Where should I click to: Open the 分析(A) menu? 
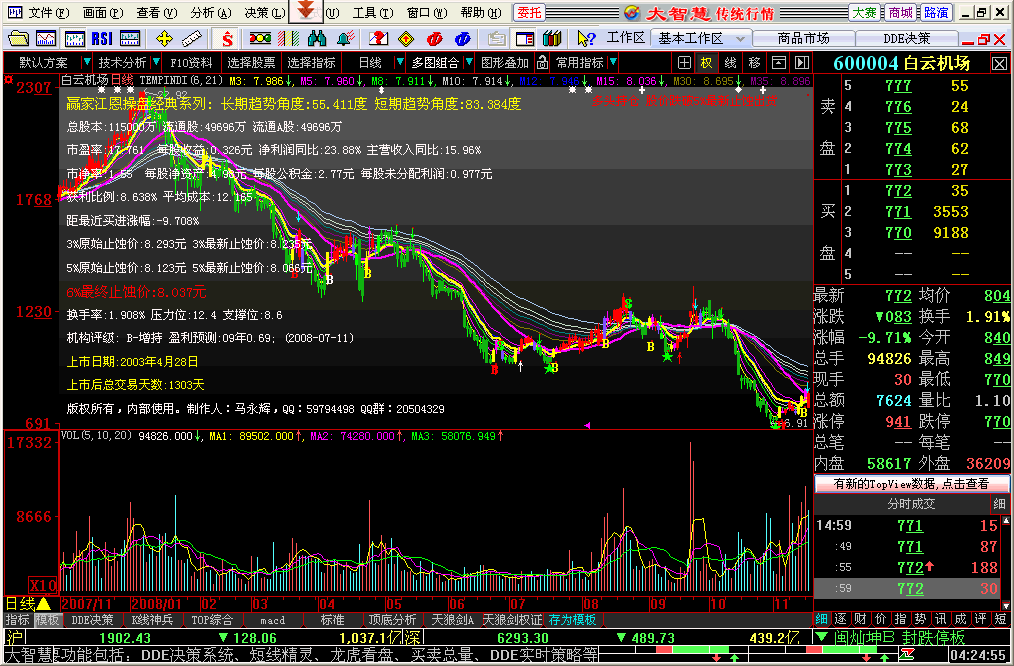pos(211,12)
